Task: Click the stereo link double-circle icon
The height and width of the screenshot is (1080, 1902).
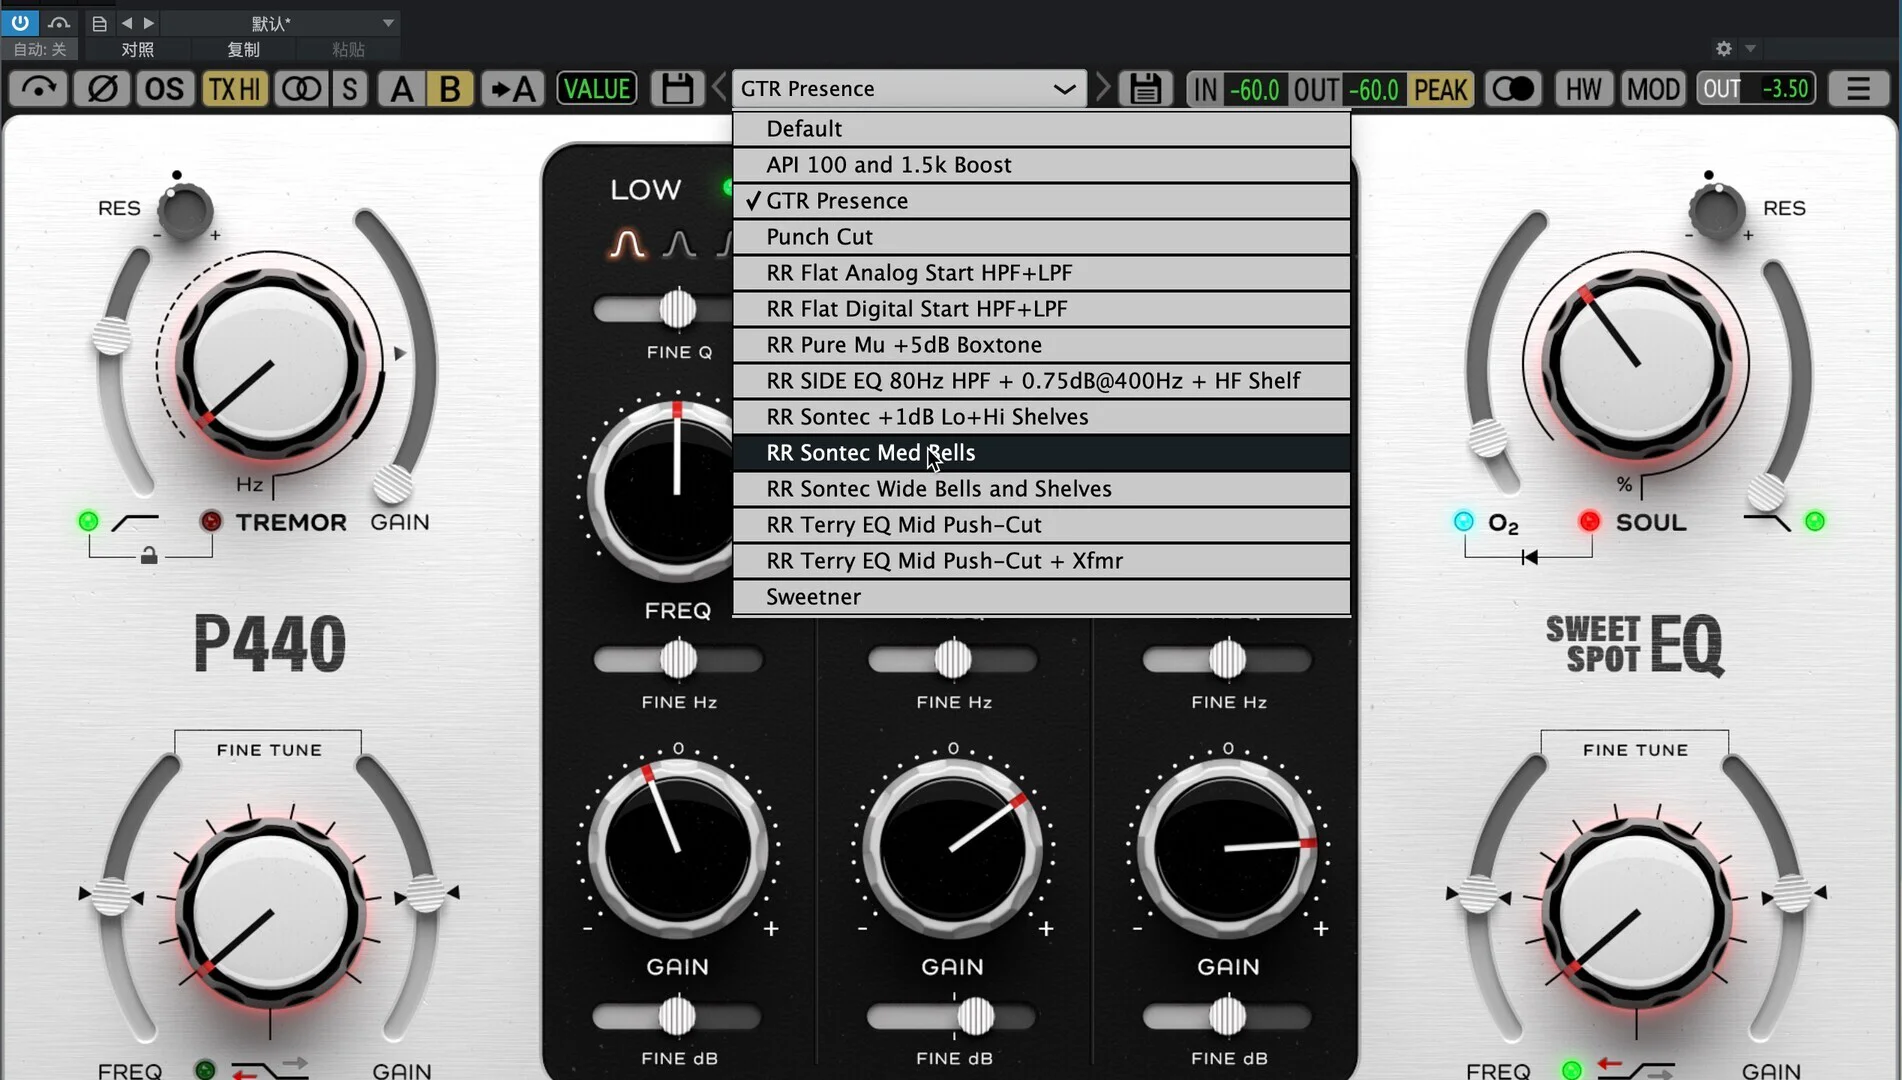Action: click(301, 89)
